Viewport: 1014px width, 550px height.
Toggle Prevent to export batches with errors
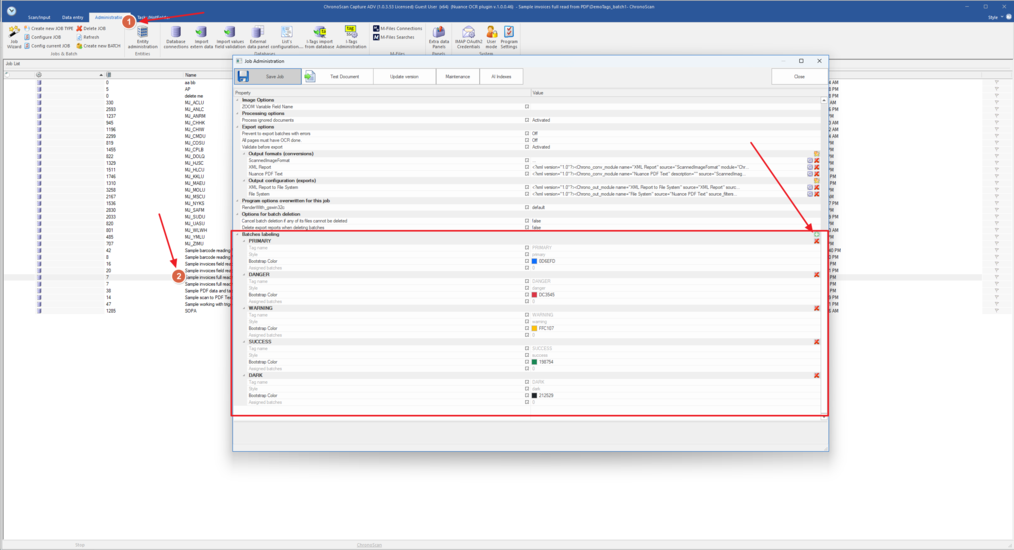tap(527, 134)
